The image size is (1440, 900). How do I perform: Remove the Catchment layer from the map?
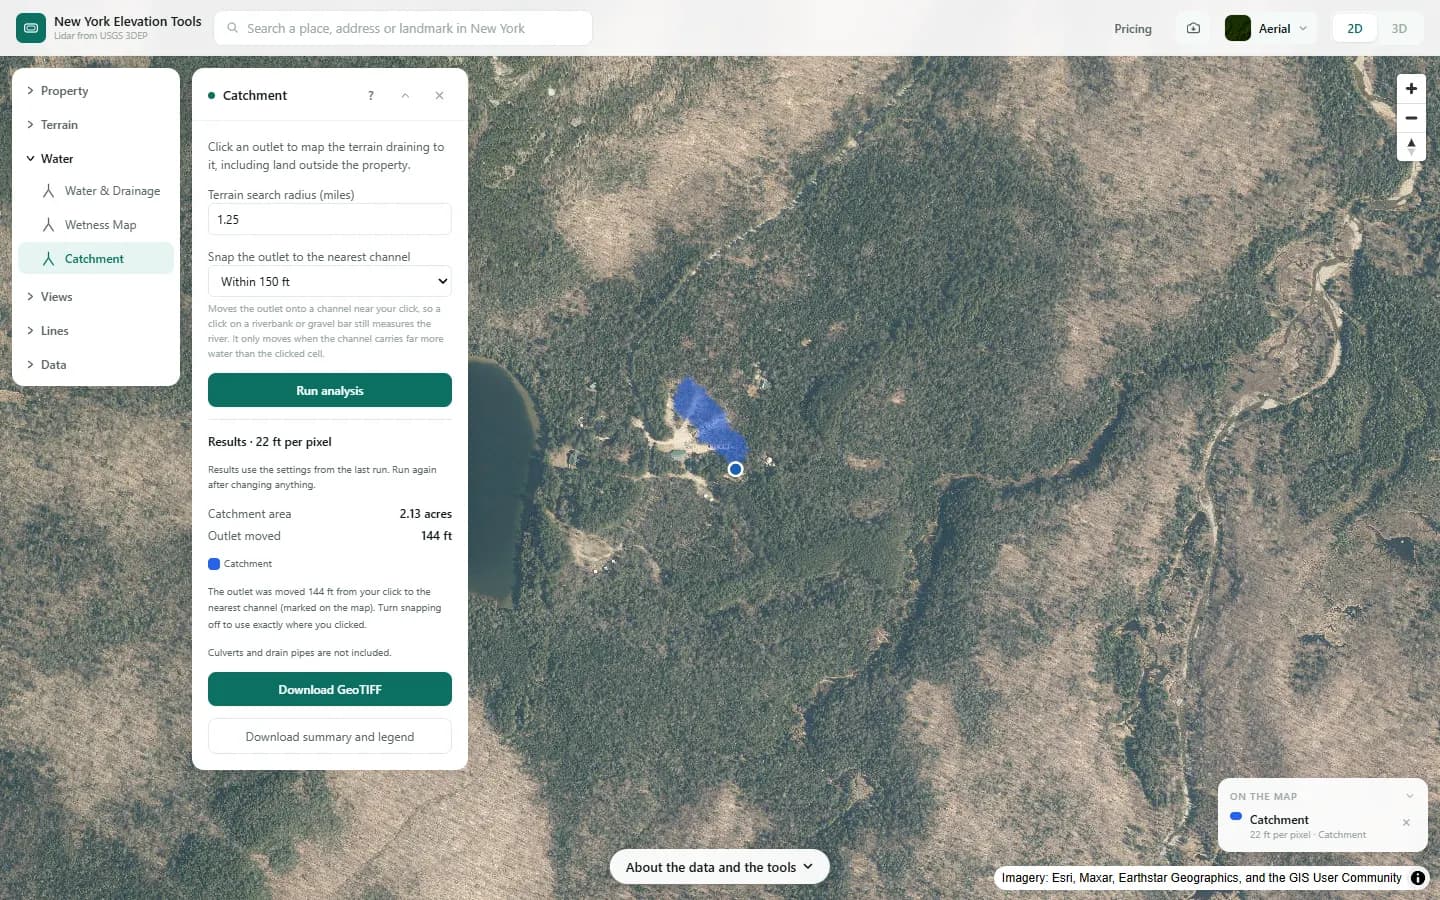point(1406,823)
